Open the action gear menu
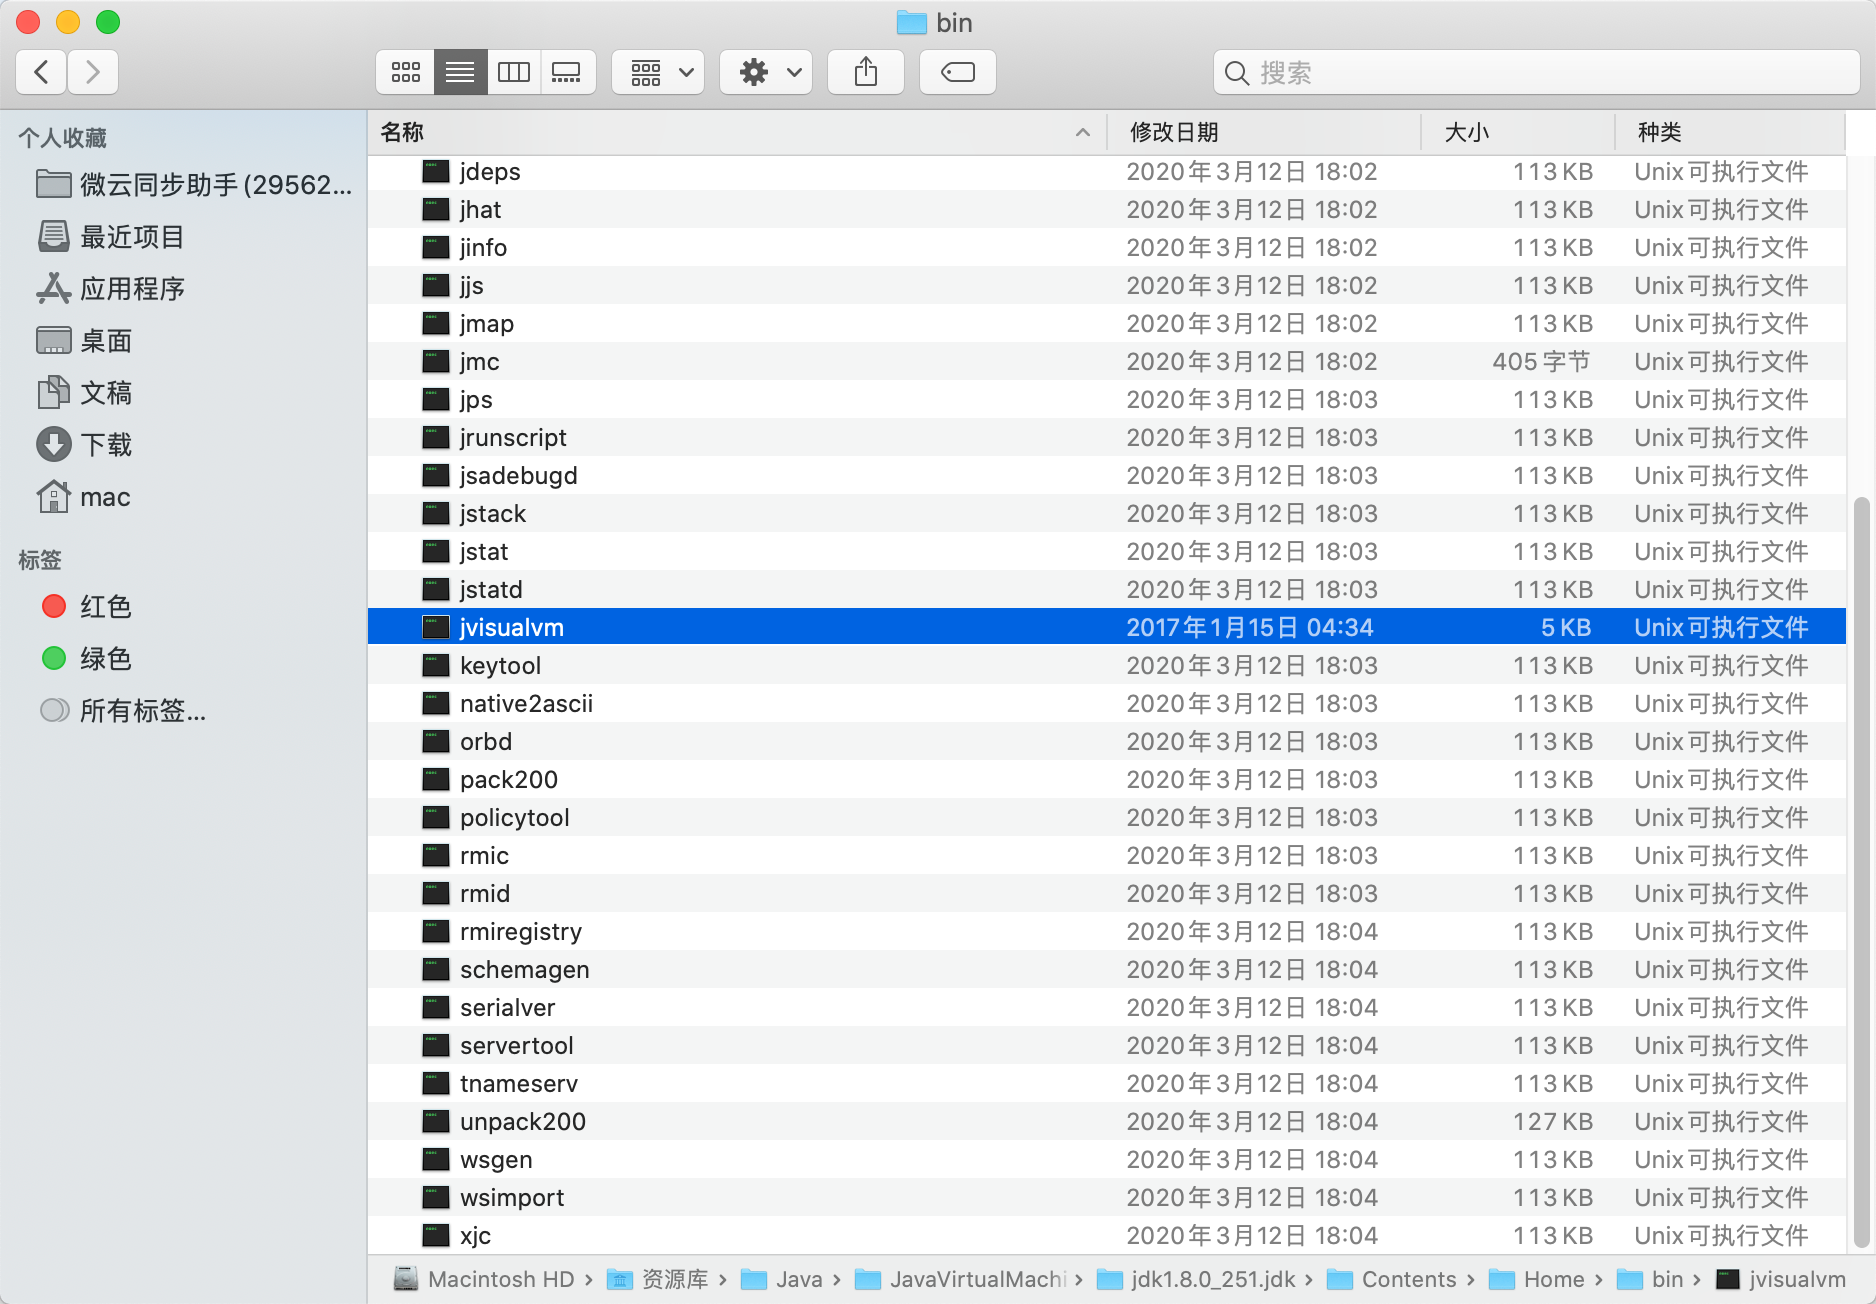This screenshot has width=1876, height=1304. tap(766, 72)
